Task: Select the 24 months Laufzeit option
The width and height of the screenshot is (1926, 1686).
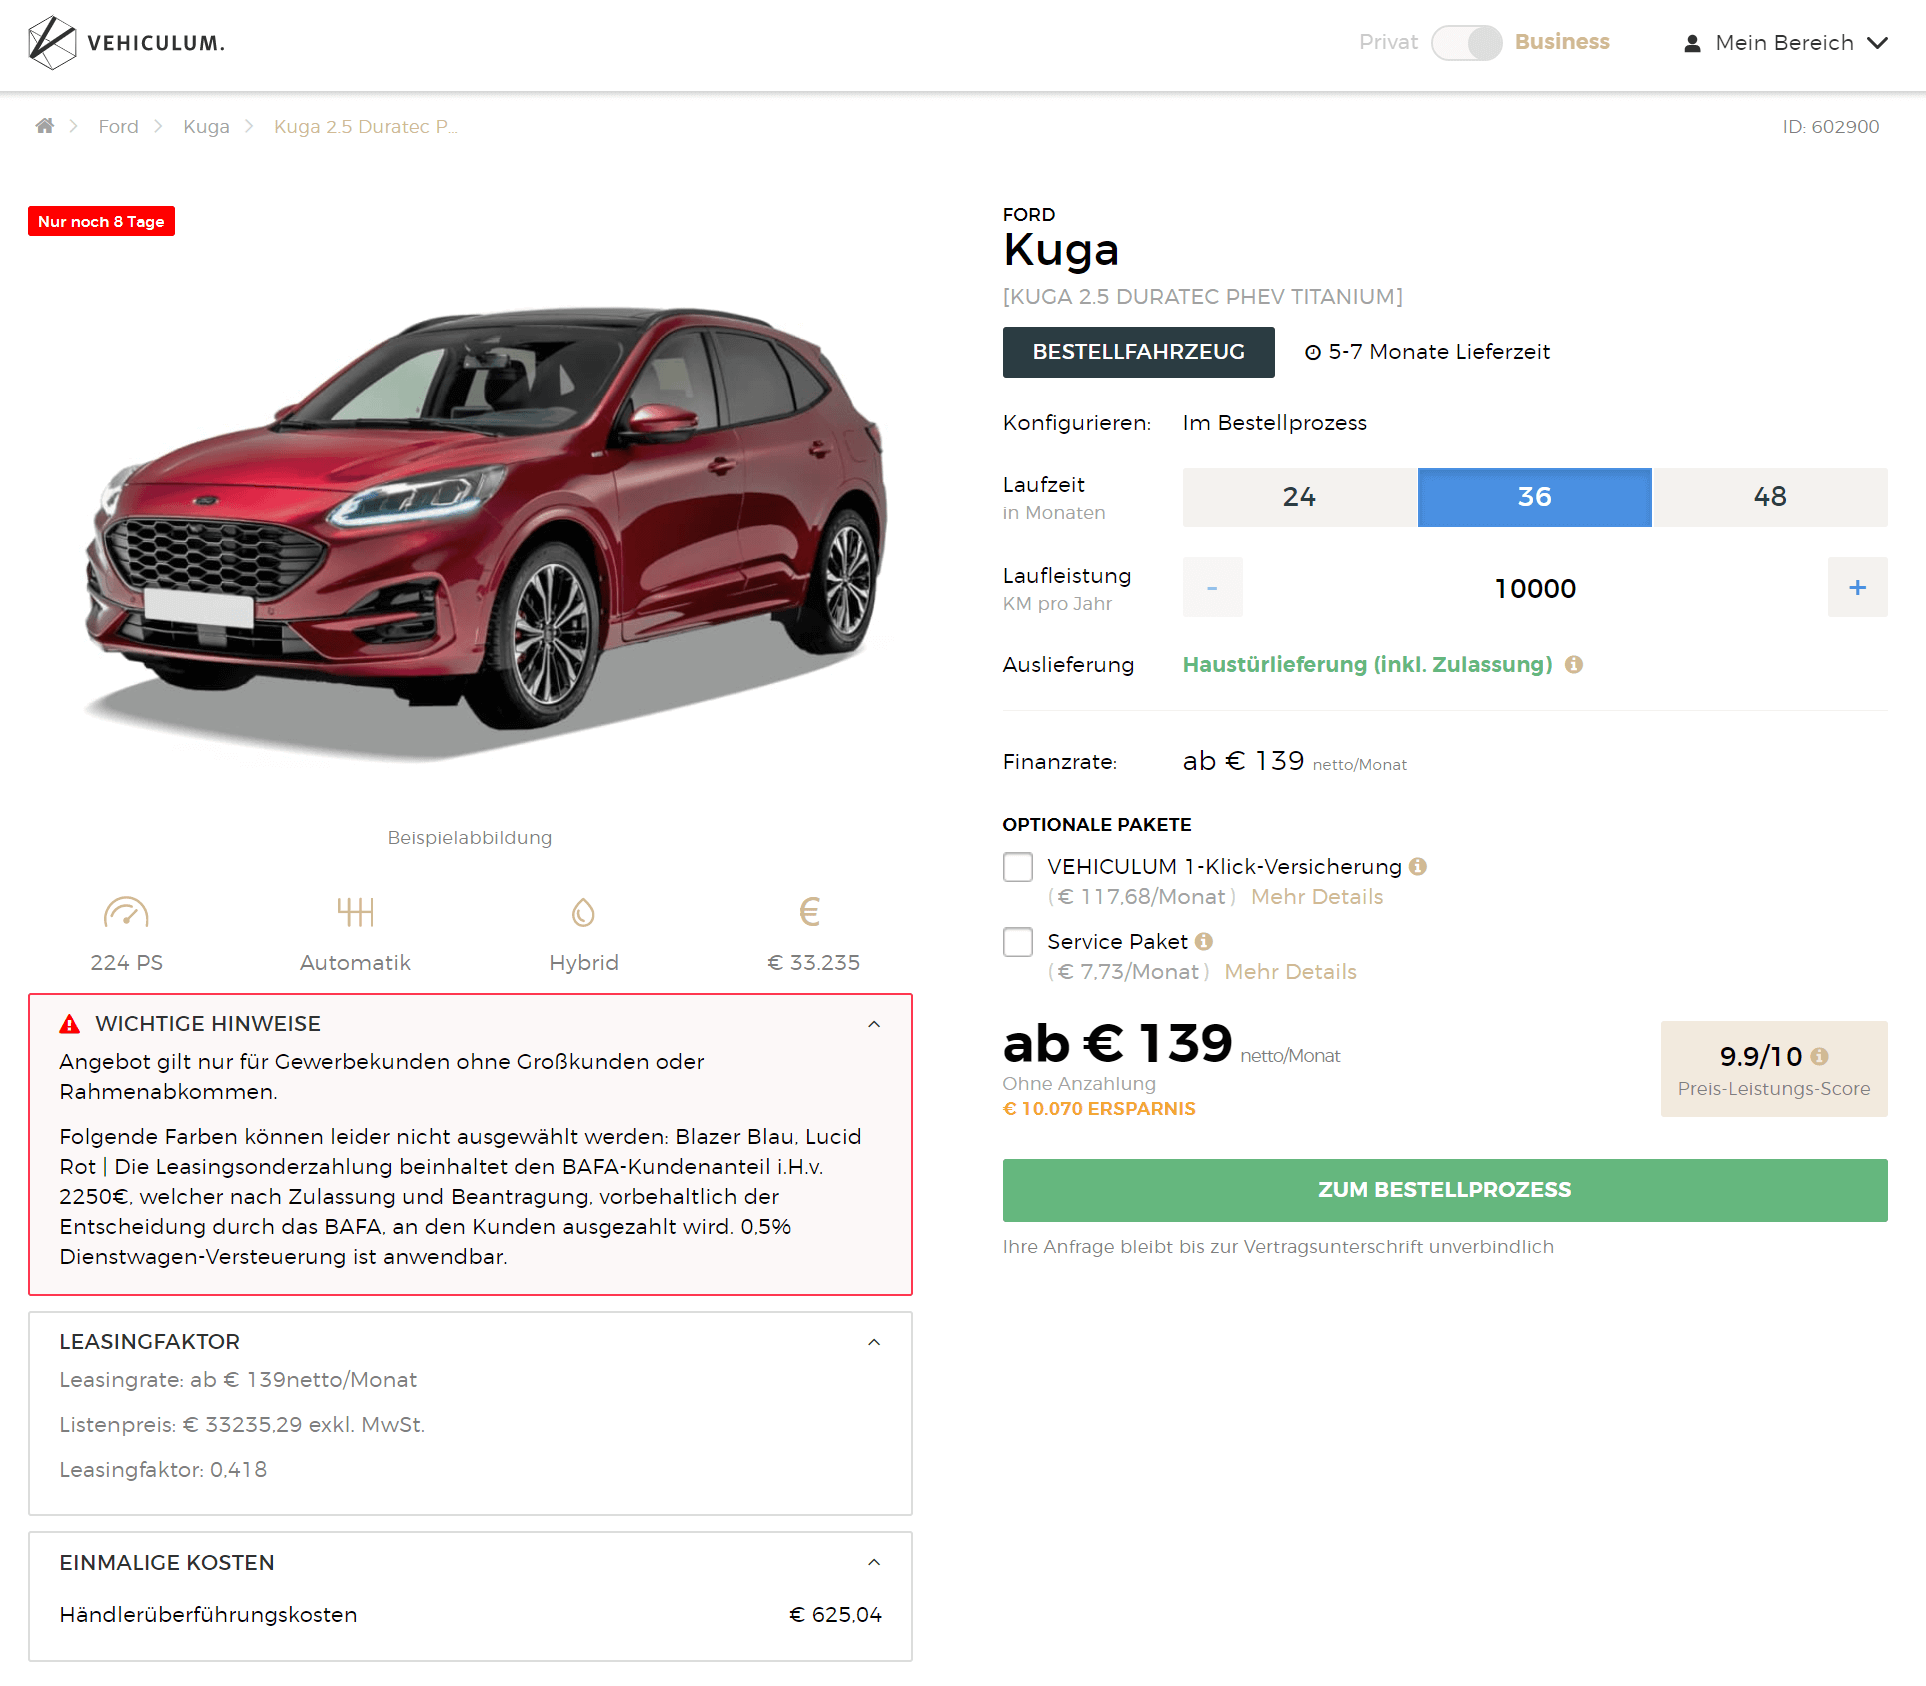Action: pyautogui.click(x=1299, y=497)
